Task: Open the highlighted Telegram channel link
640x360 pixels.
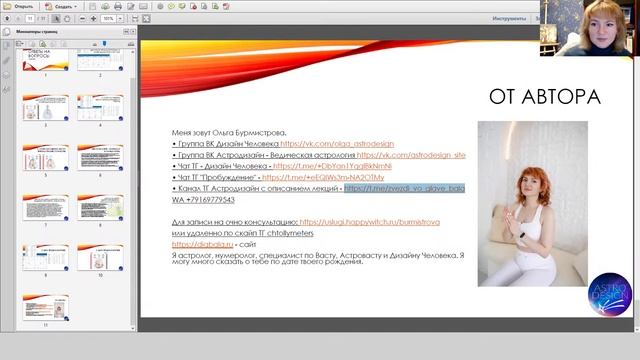Action: 404,189
